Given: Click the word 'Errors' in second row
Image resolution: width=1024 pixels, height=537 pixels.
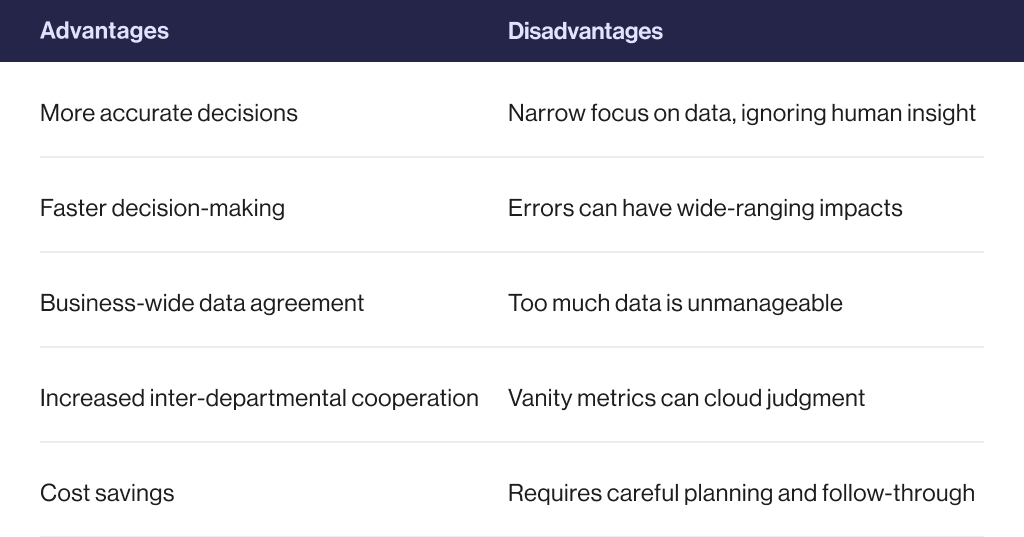Looking at the screenshot, I should pyautogui.click(x=533, y=208).
